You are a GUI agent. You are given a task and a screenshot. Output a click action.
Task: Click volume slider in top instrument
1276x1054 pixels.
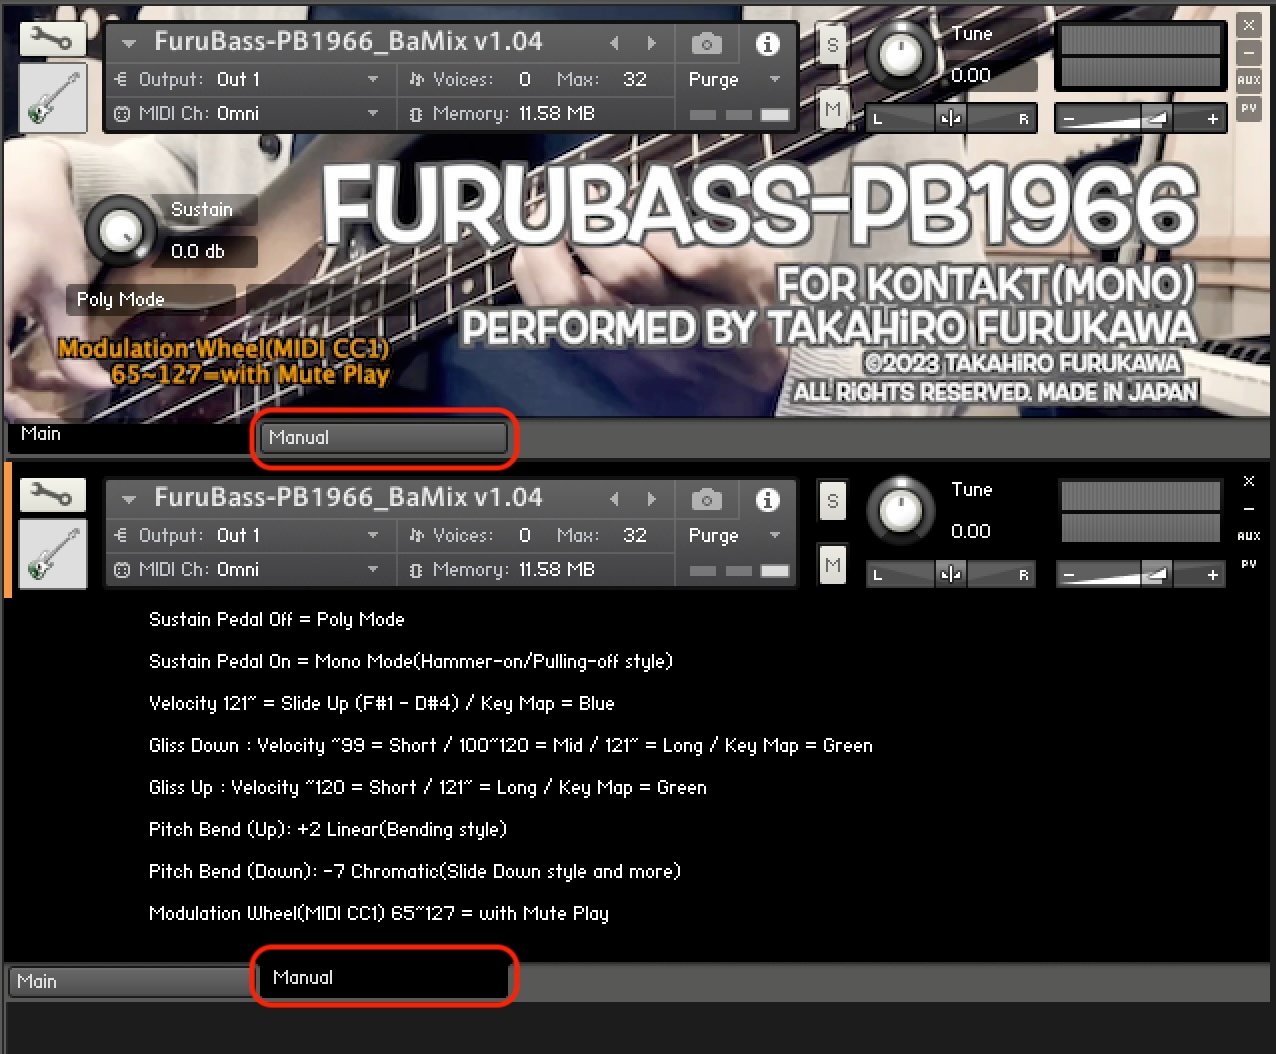point(1140,118)
